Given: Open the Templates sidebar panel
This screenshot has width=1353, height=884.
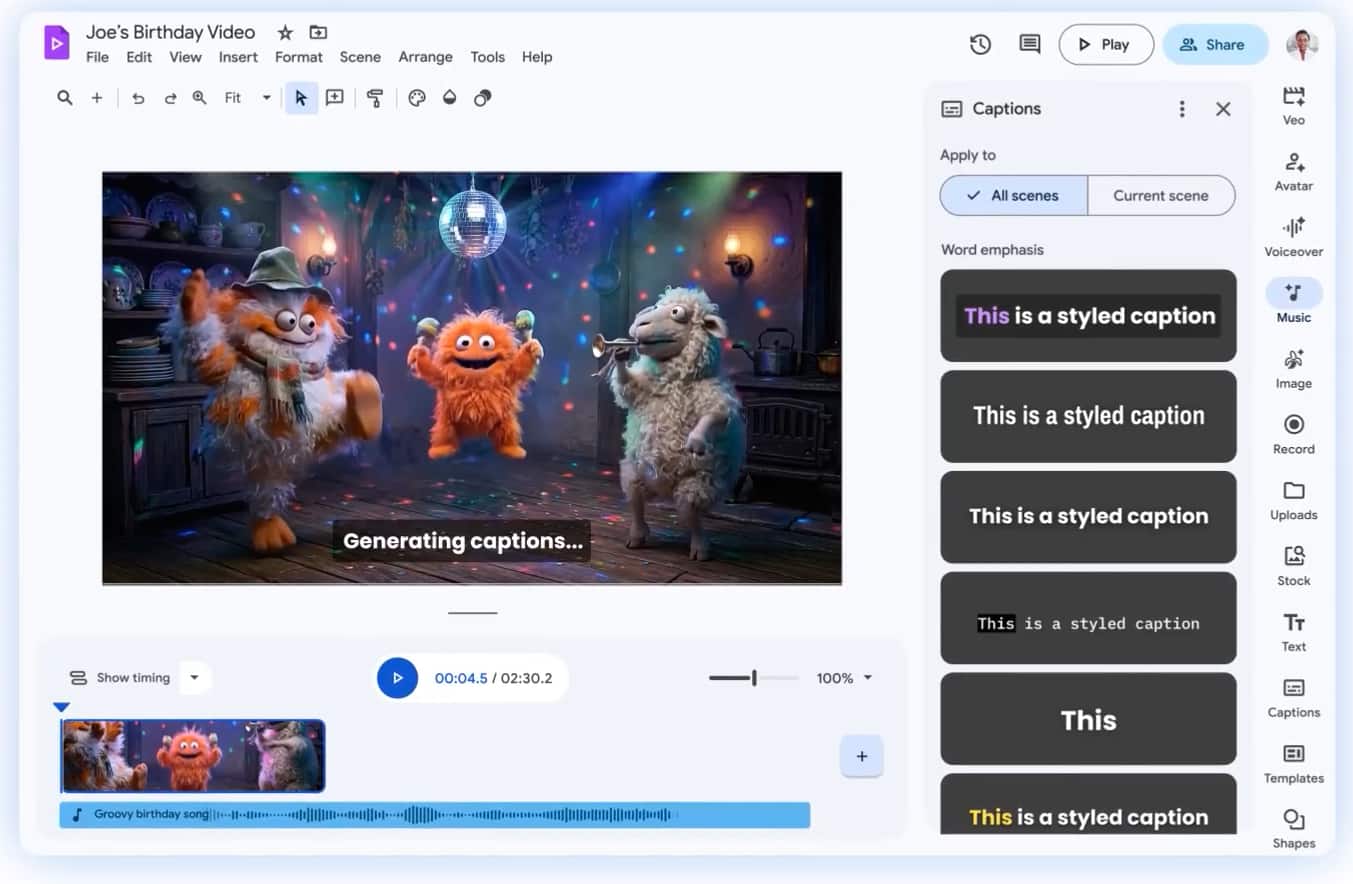Looking at the screenshot, I should click(1293, 762).
